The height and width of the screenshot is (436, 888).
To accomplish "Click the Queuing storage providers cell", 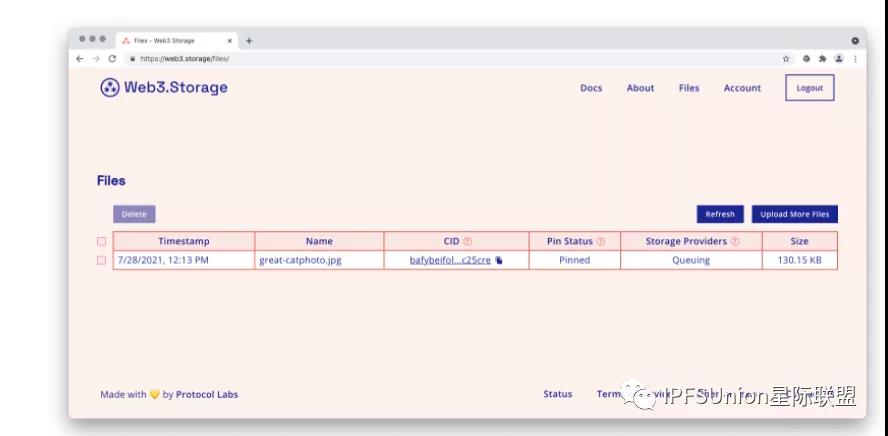I will pos(691,260).
